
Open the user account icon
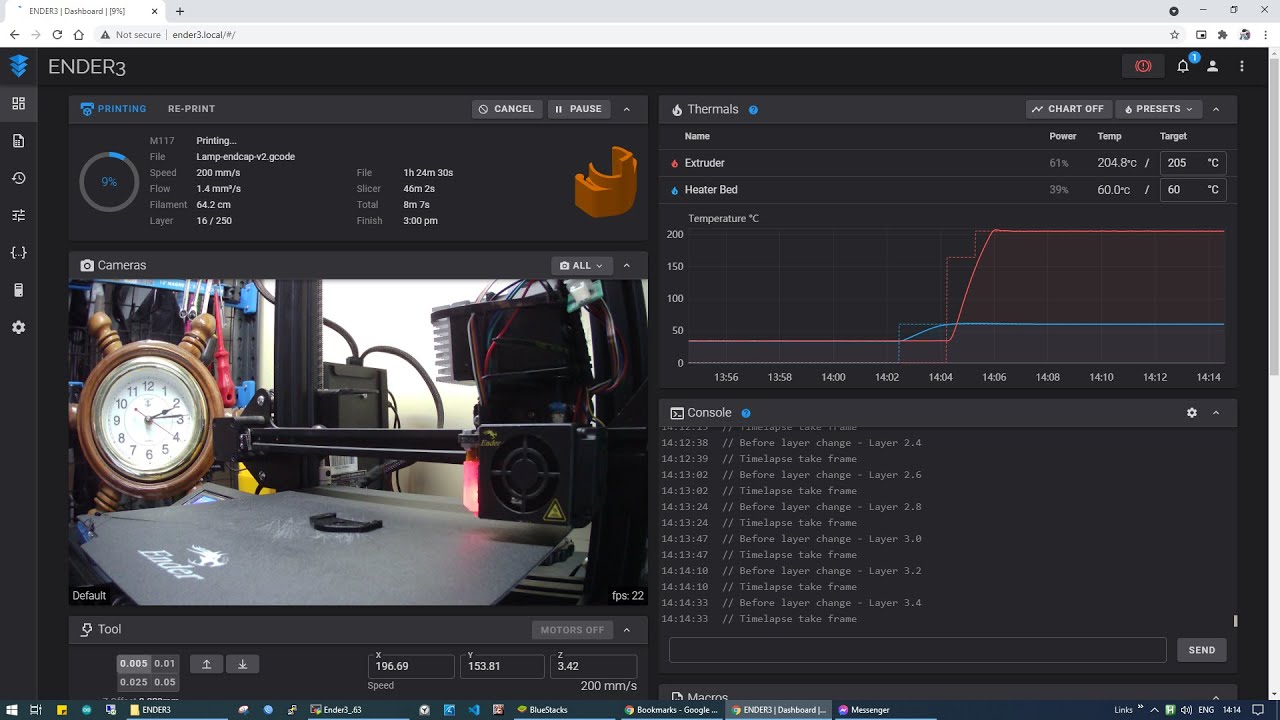[1212, 66]
